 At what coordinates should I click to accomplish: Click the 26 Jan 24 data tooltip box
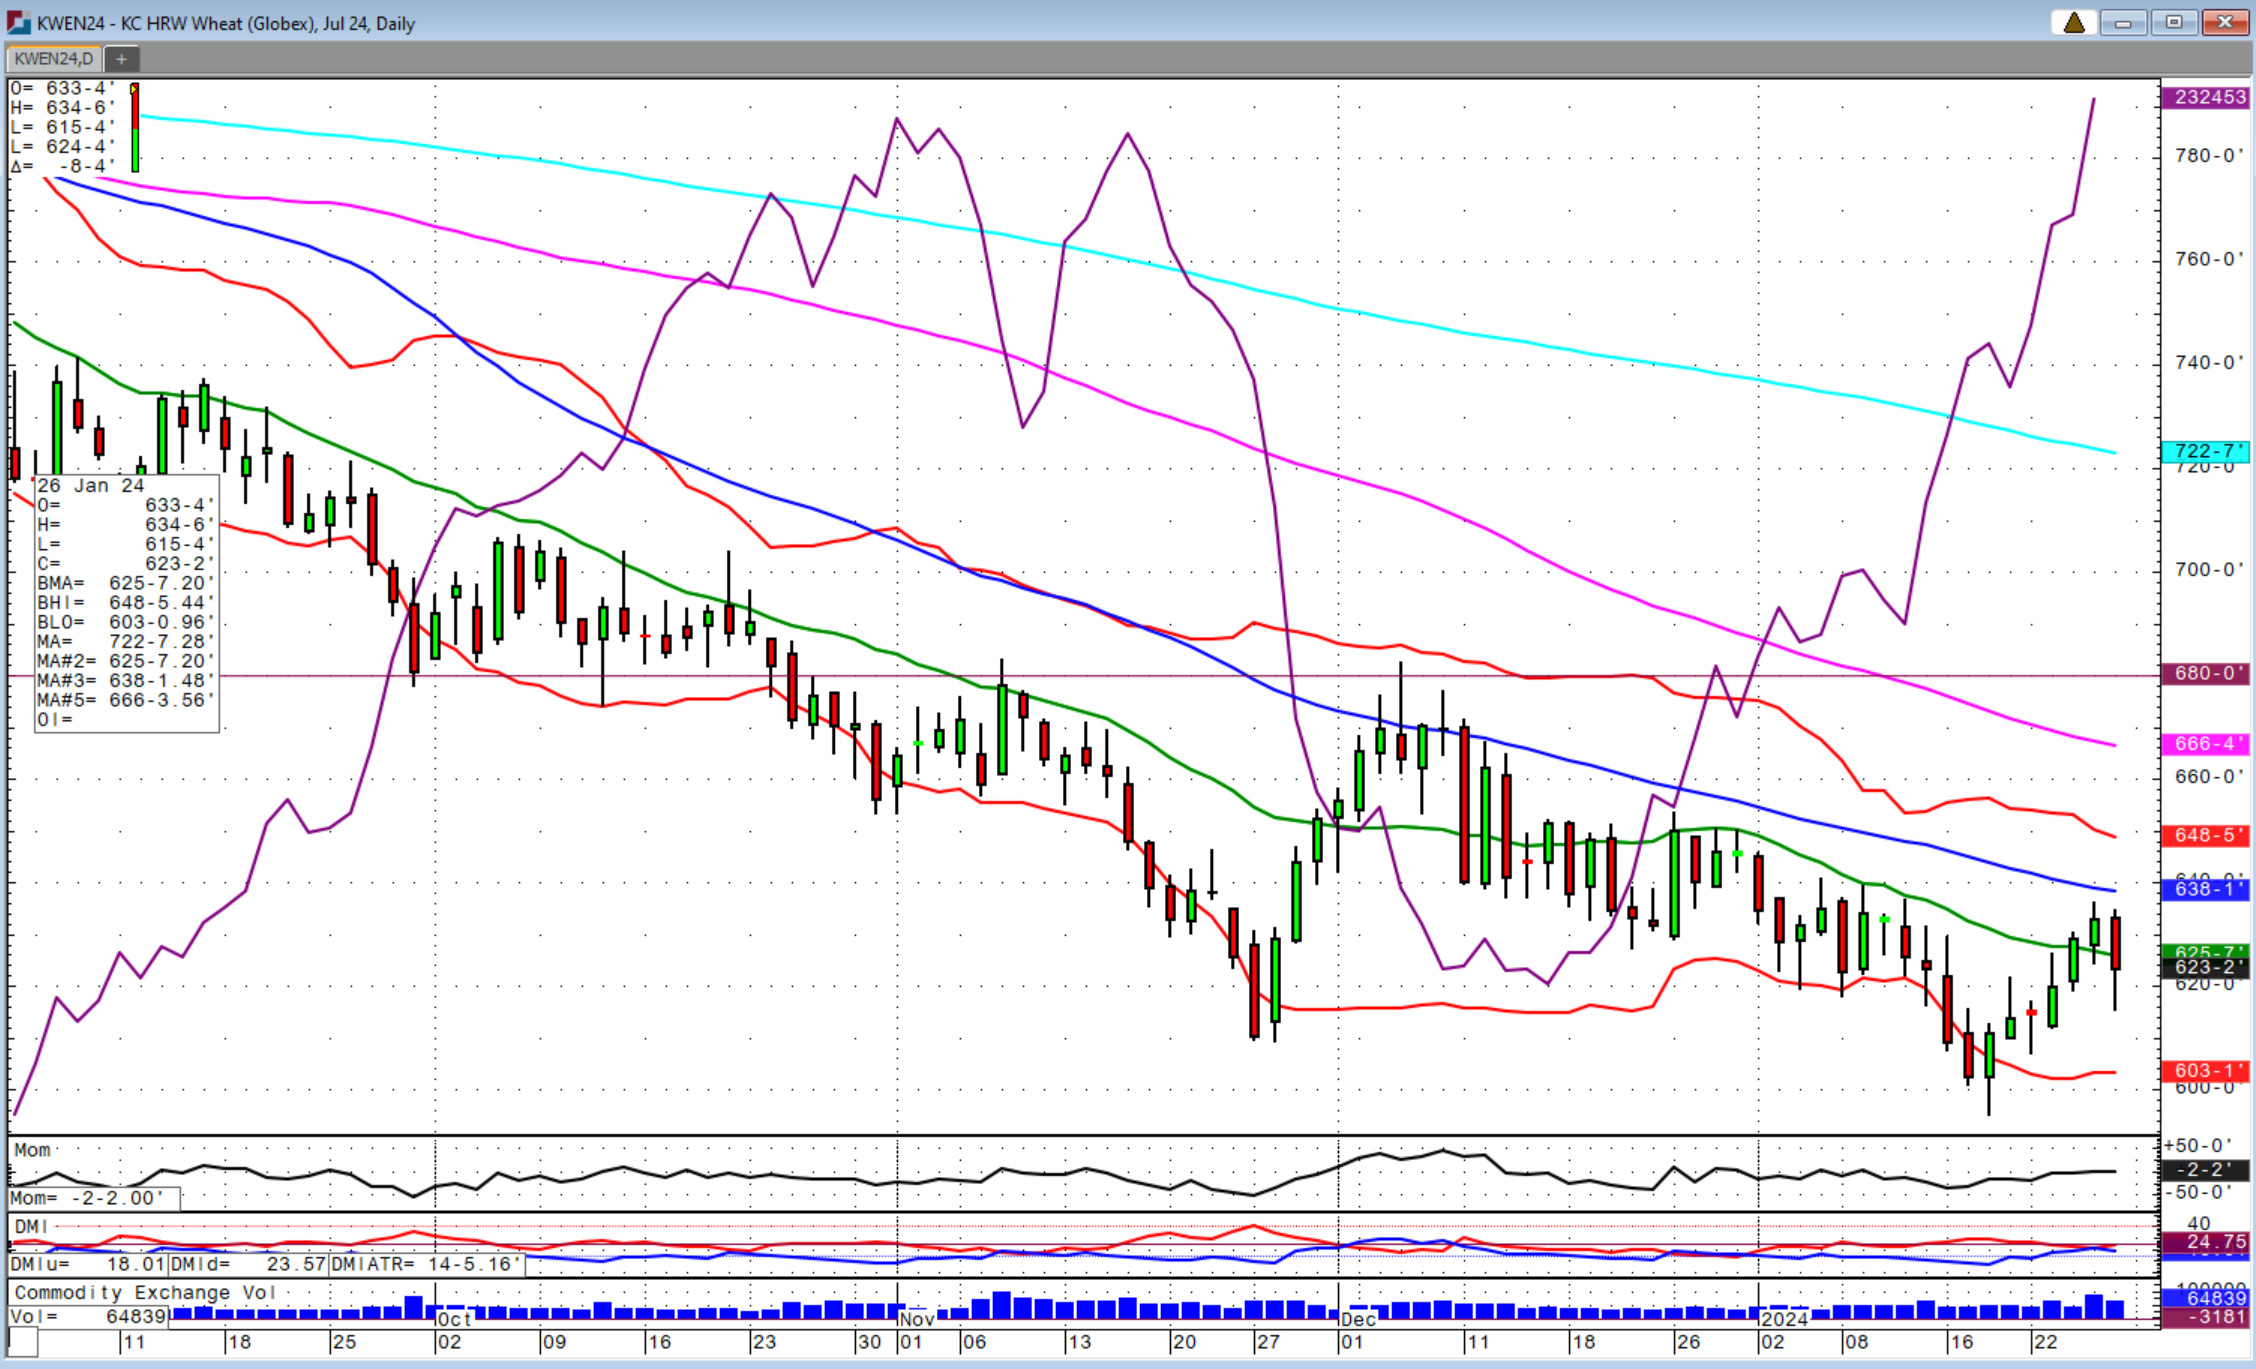[126, 603]
